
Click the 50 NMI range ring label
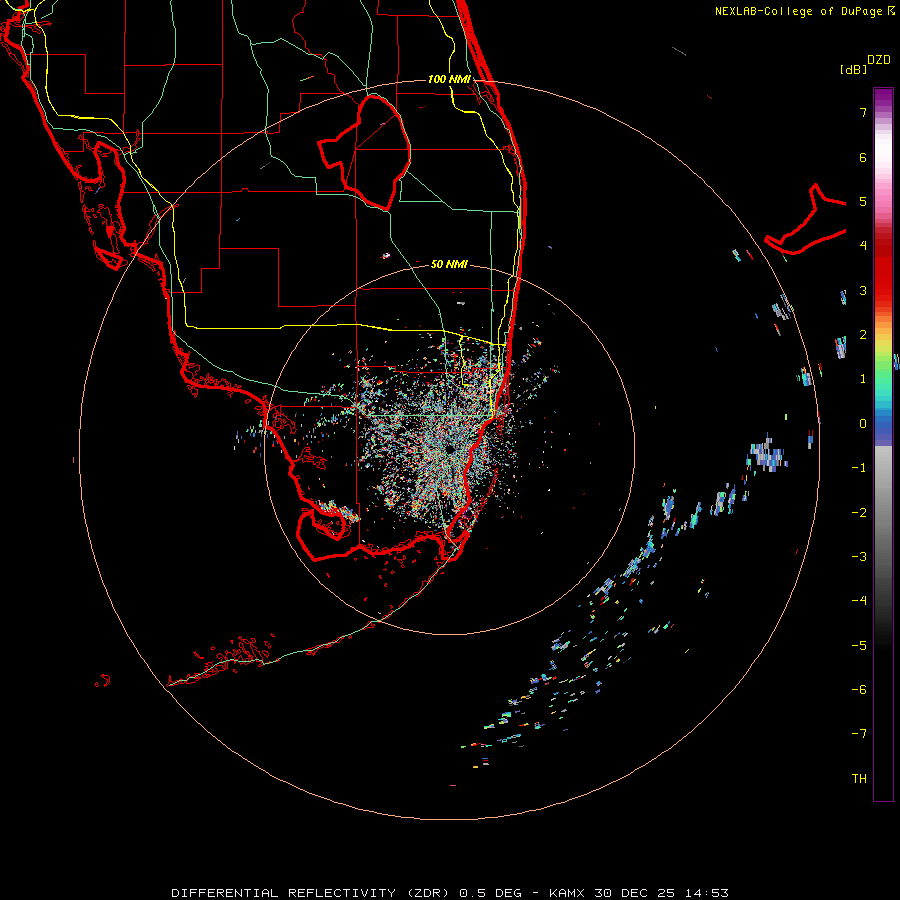pyautogui.click(x=449, y=264)
